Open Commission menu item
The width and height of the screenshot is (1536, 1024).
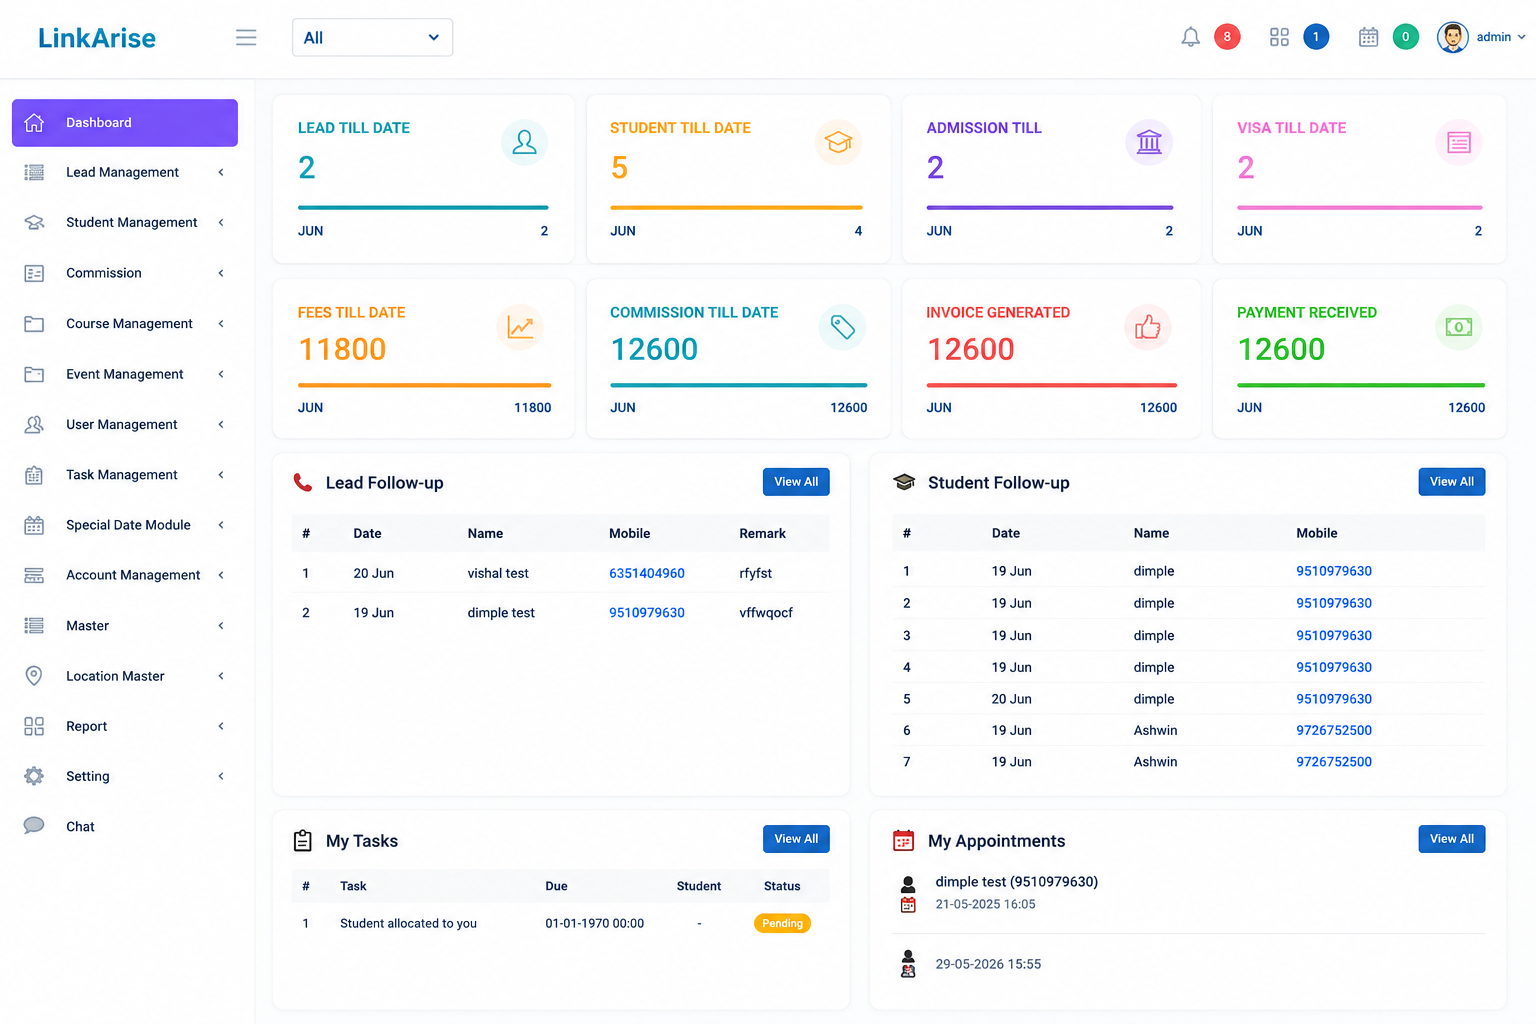(x=125, y=273)
